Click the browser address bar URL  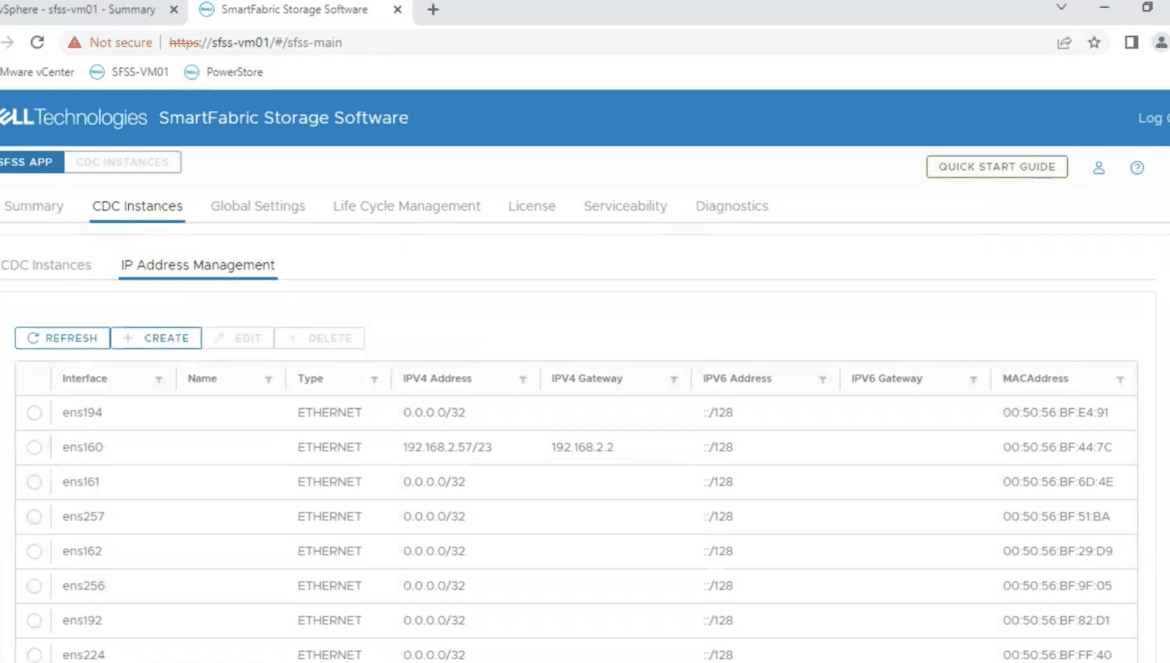[x=255, y=43]
